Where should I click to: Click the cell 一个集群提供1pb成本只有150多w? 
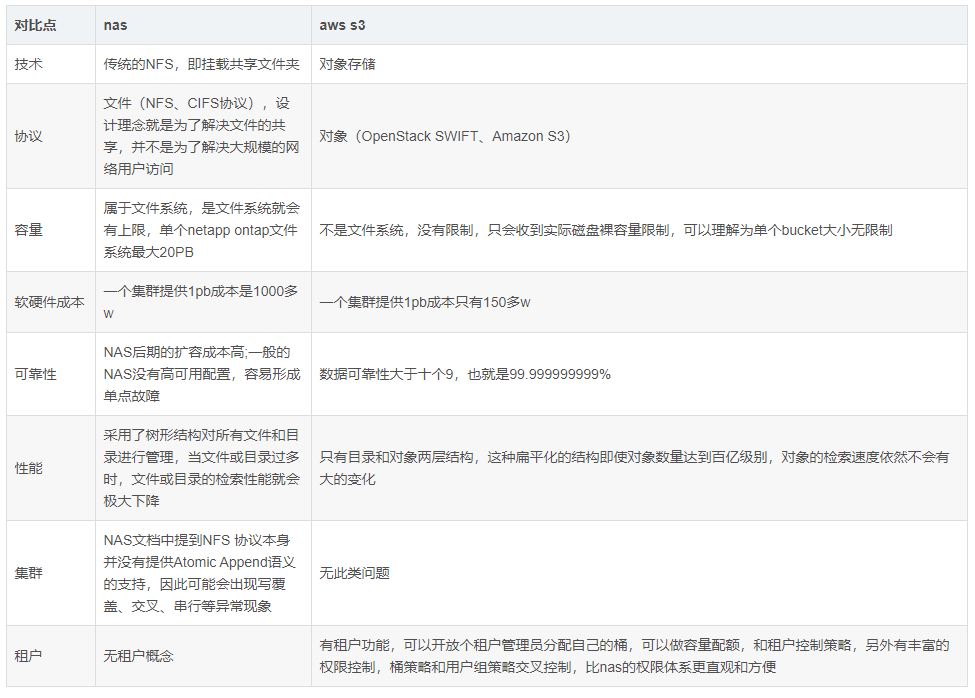click(639, 302)
